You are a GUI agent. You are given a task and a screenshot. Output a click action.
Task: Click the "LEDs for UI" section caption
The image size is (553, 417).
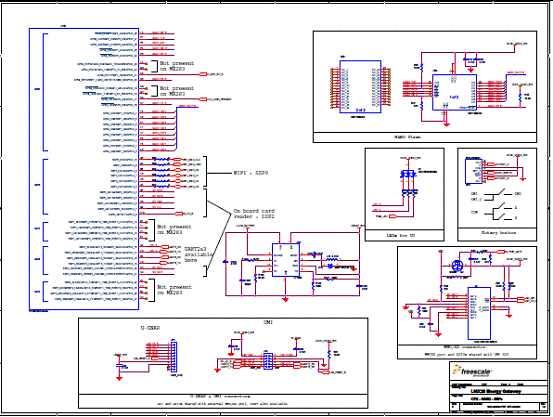401,235
